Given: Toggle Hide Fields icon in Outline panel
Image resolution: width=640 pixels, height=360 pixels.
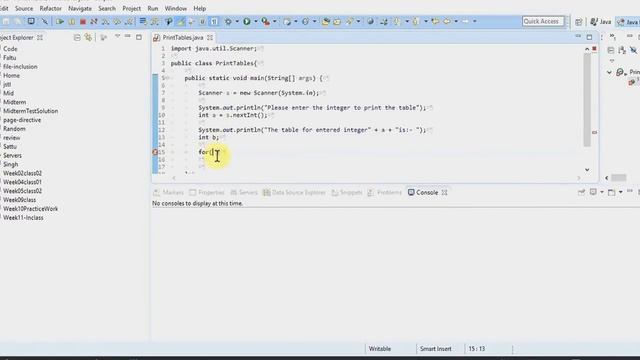Looking at the screenshot, I should pyautogui.click(x=633, y=50).
